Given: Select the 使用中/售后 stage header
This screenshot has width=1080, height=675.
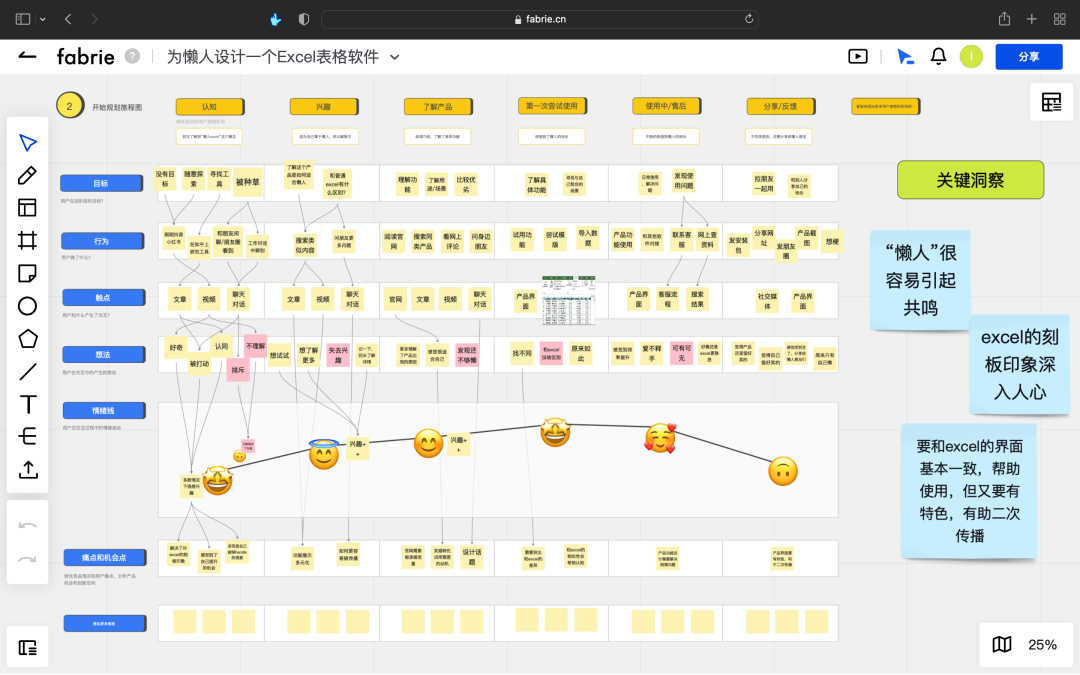Looking at the screenshot, I should click(x=666, y=106).
